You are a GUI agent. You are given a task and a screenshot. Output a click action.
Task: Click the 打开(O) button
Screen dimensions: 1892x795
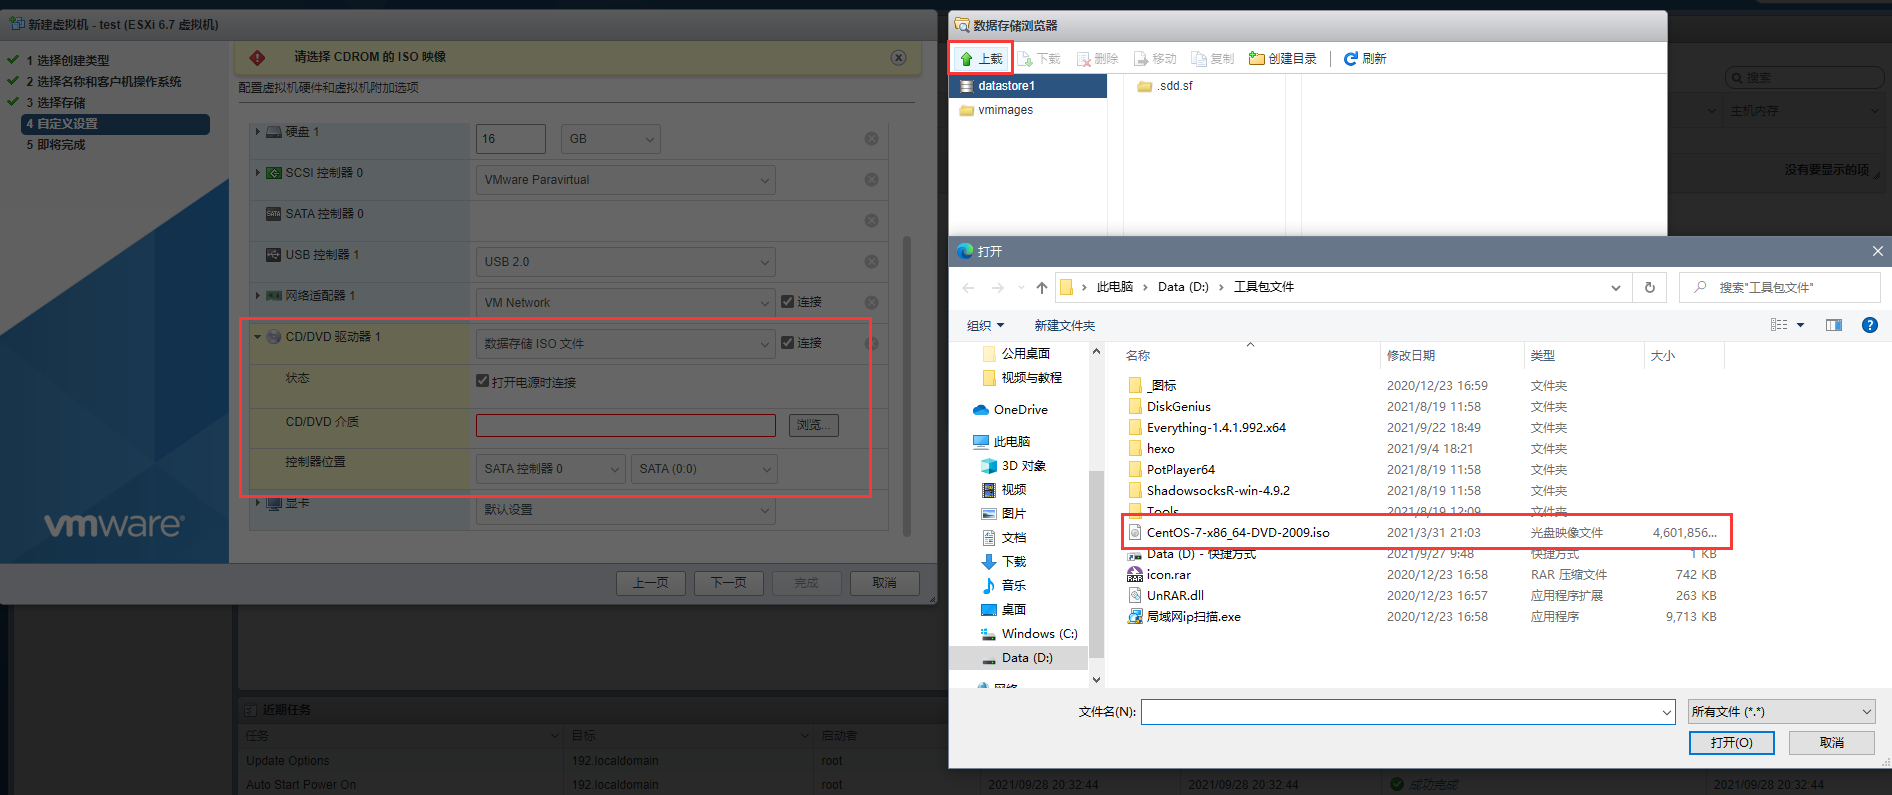click(x=1731, y=743)
